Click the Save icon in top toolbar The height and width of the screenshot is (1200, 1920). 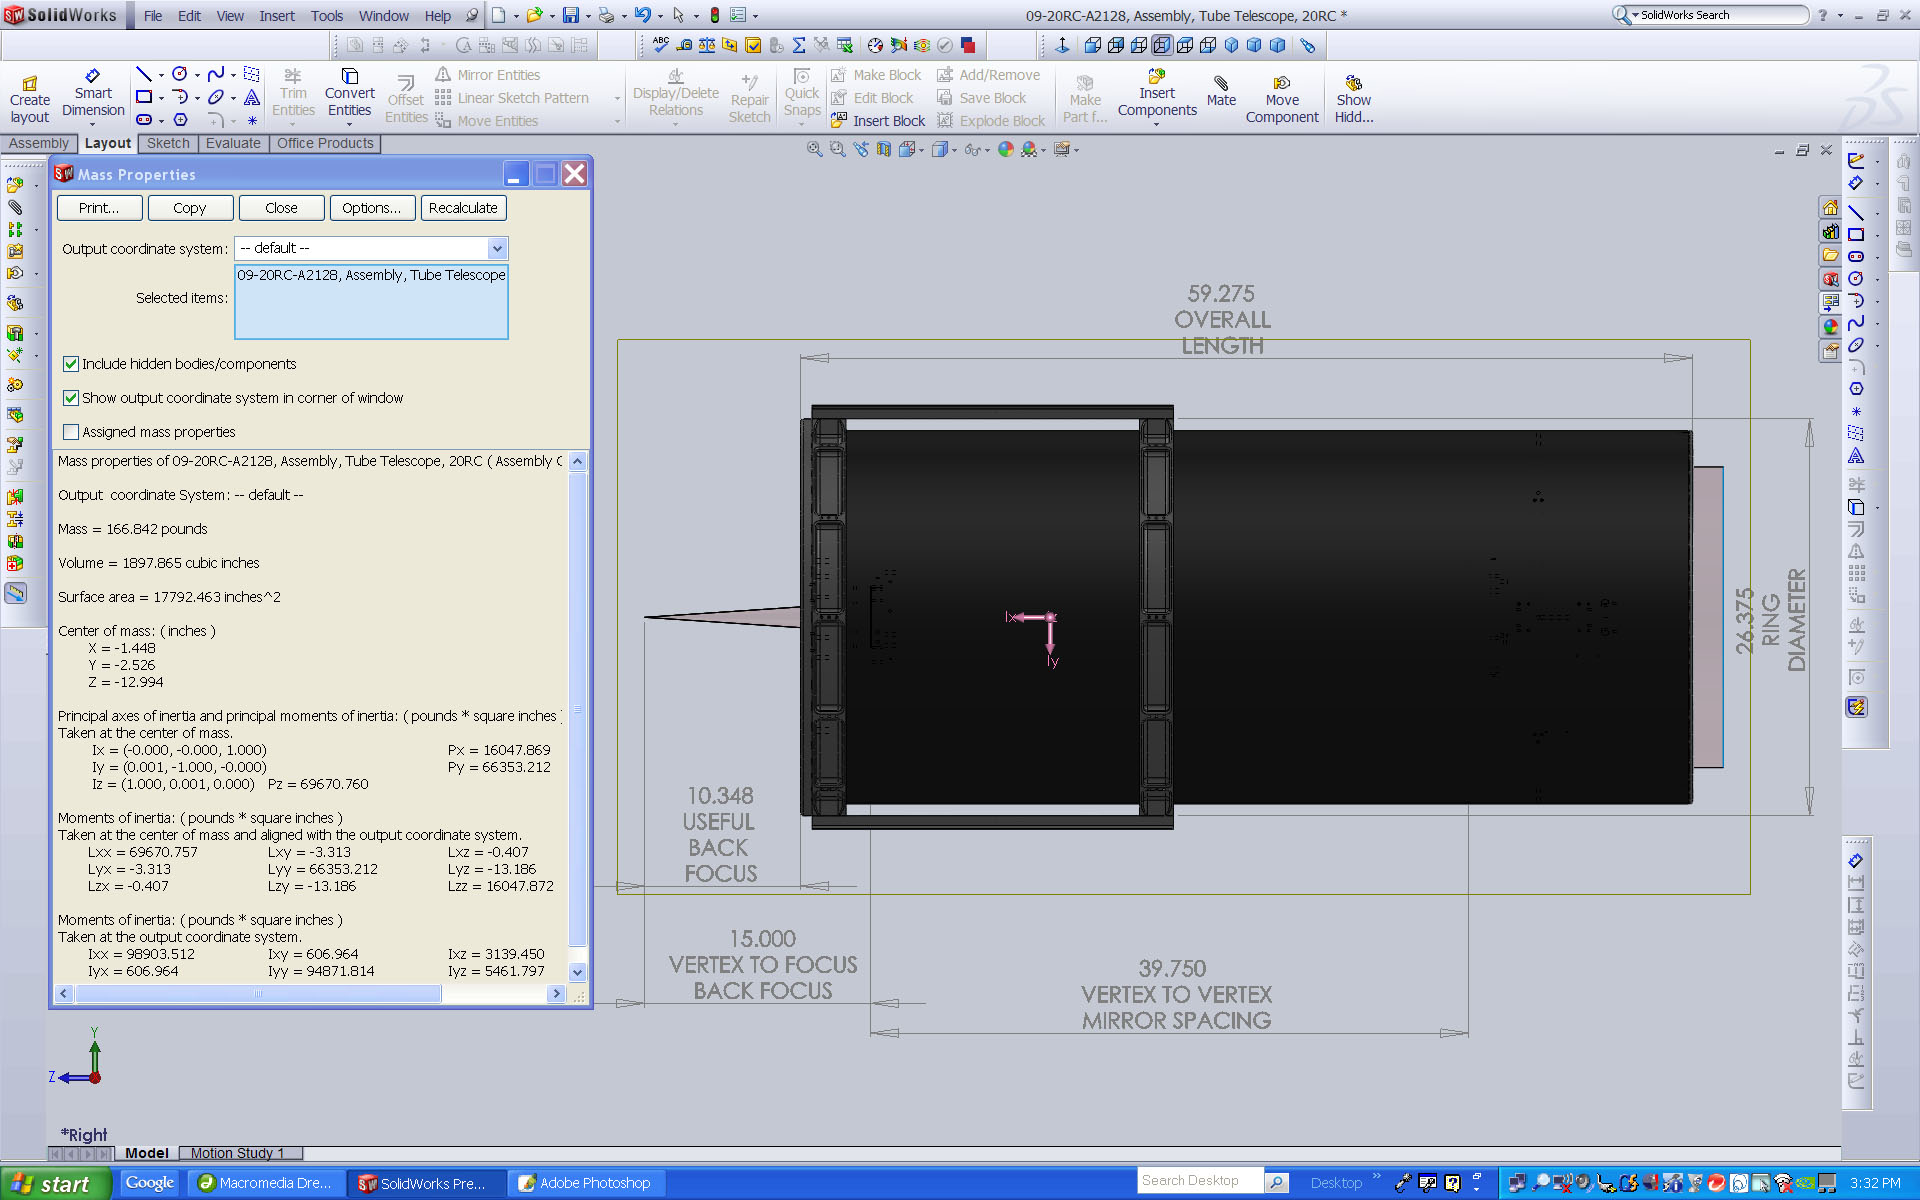coord(571,15)
